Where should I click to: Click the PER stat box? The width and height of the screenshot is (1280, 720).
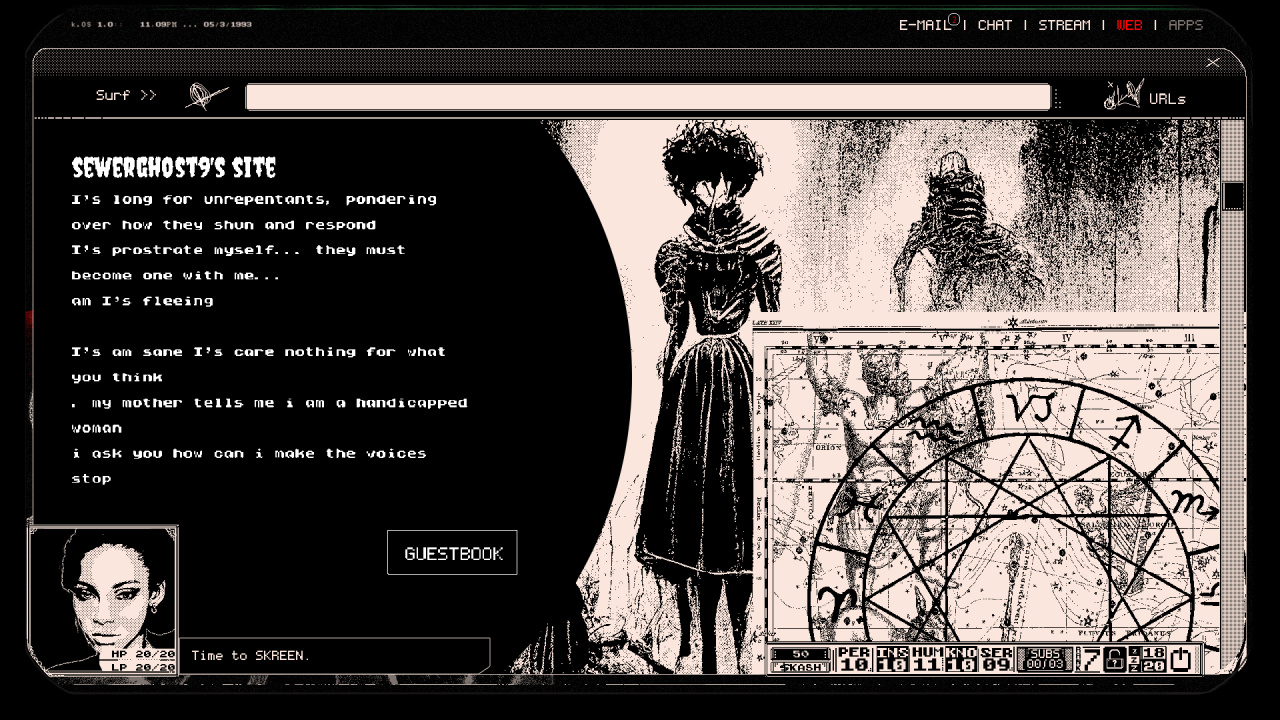pyautogui.click(x=854, y=659)
